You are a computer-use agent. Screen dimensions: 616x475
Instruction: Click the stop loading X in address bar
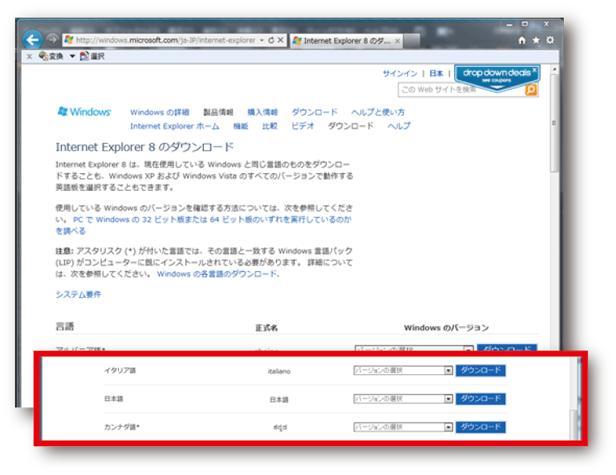[x=280, y=40]
